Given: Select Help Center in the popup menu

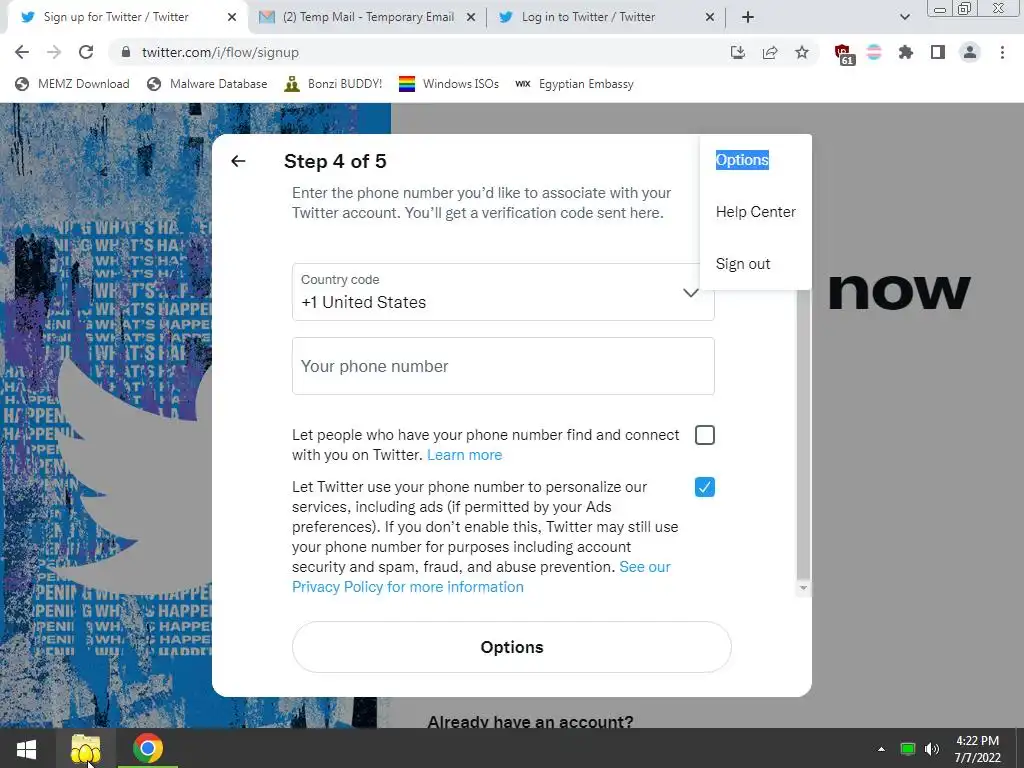Looking at the screenshot, I should click(756, 212).
